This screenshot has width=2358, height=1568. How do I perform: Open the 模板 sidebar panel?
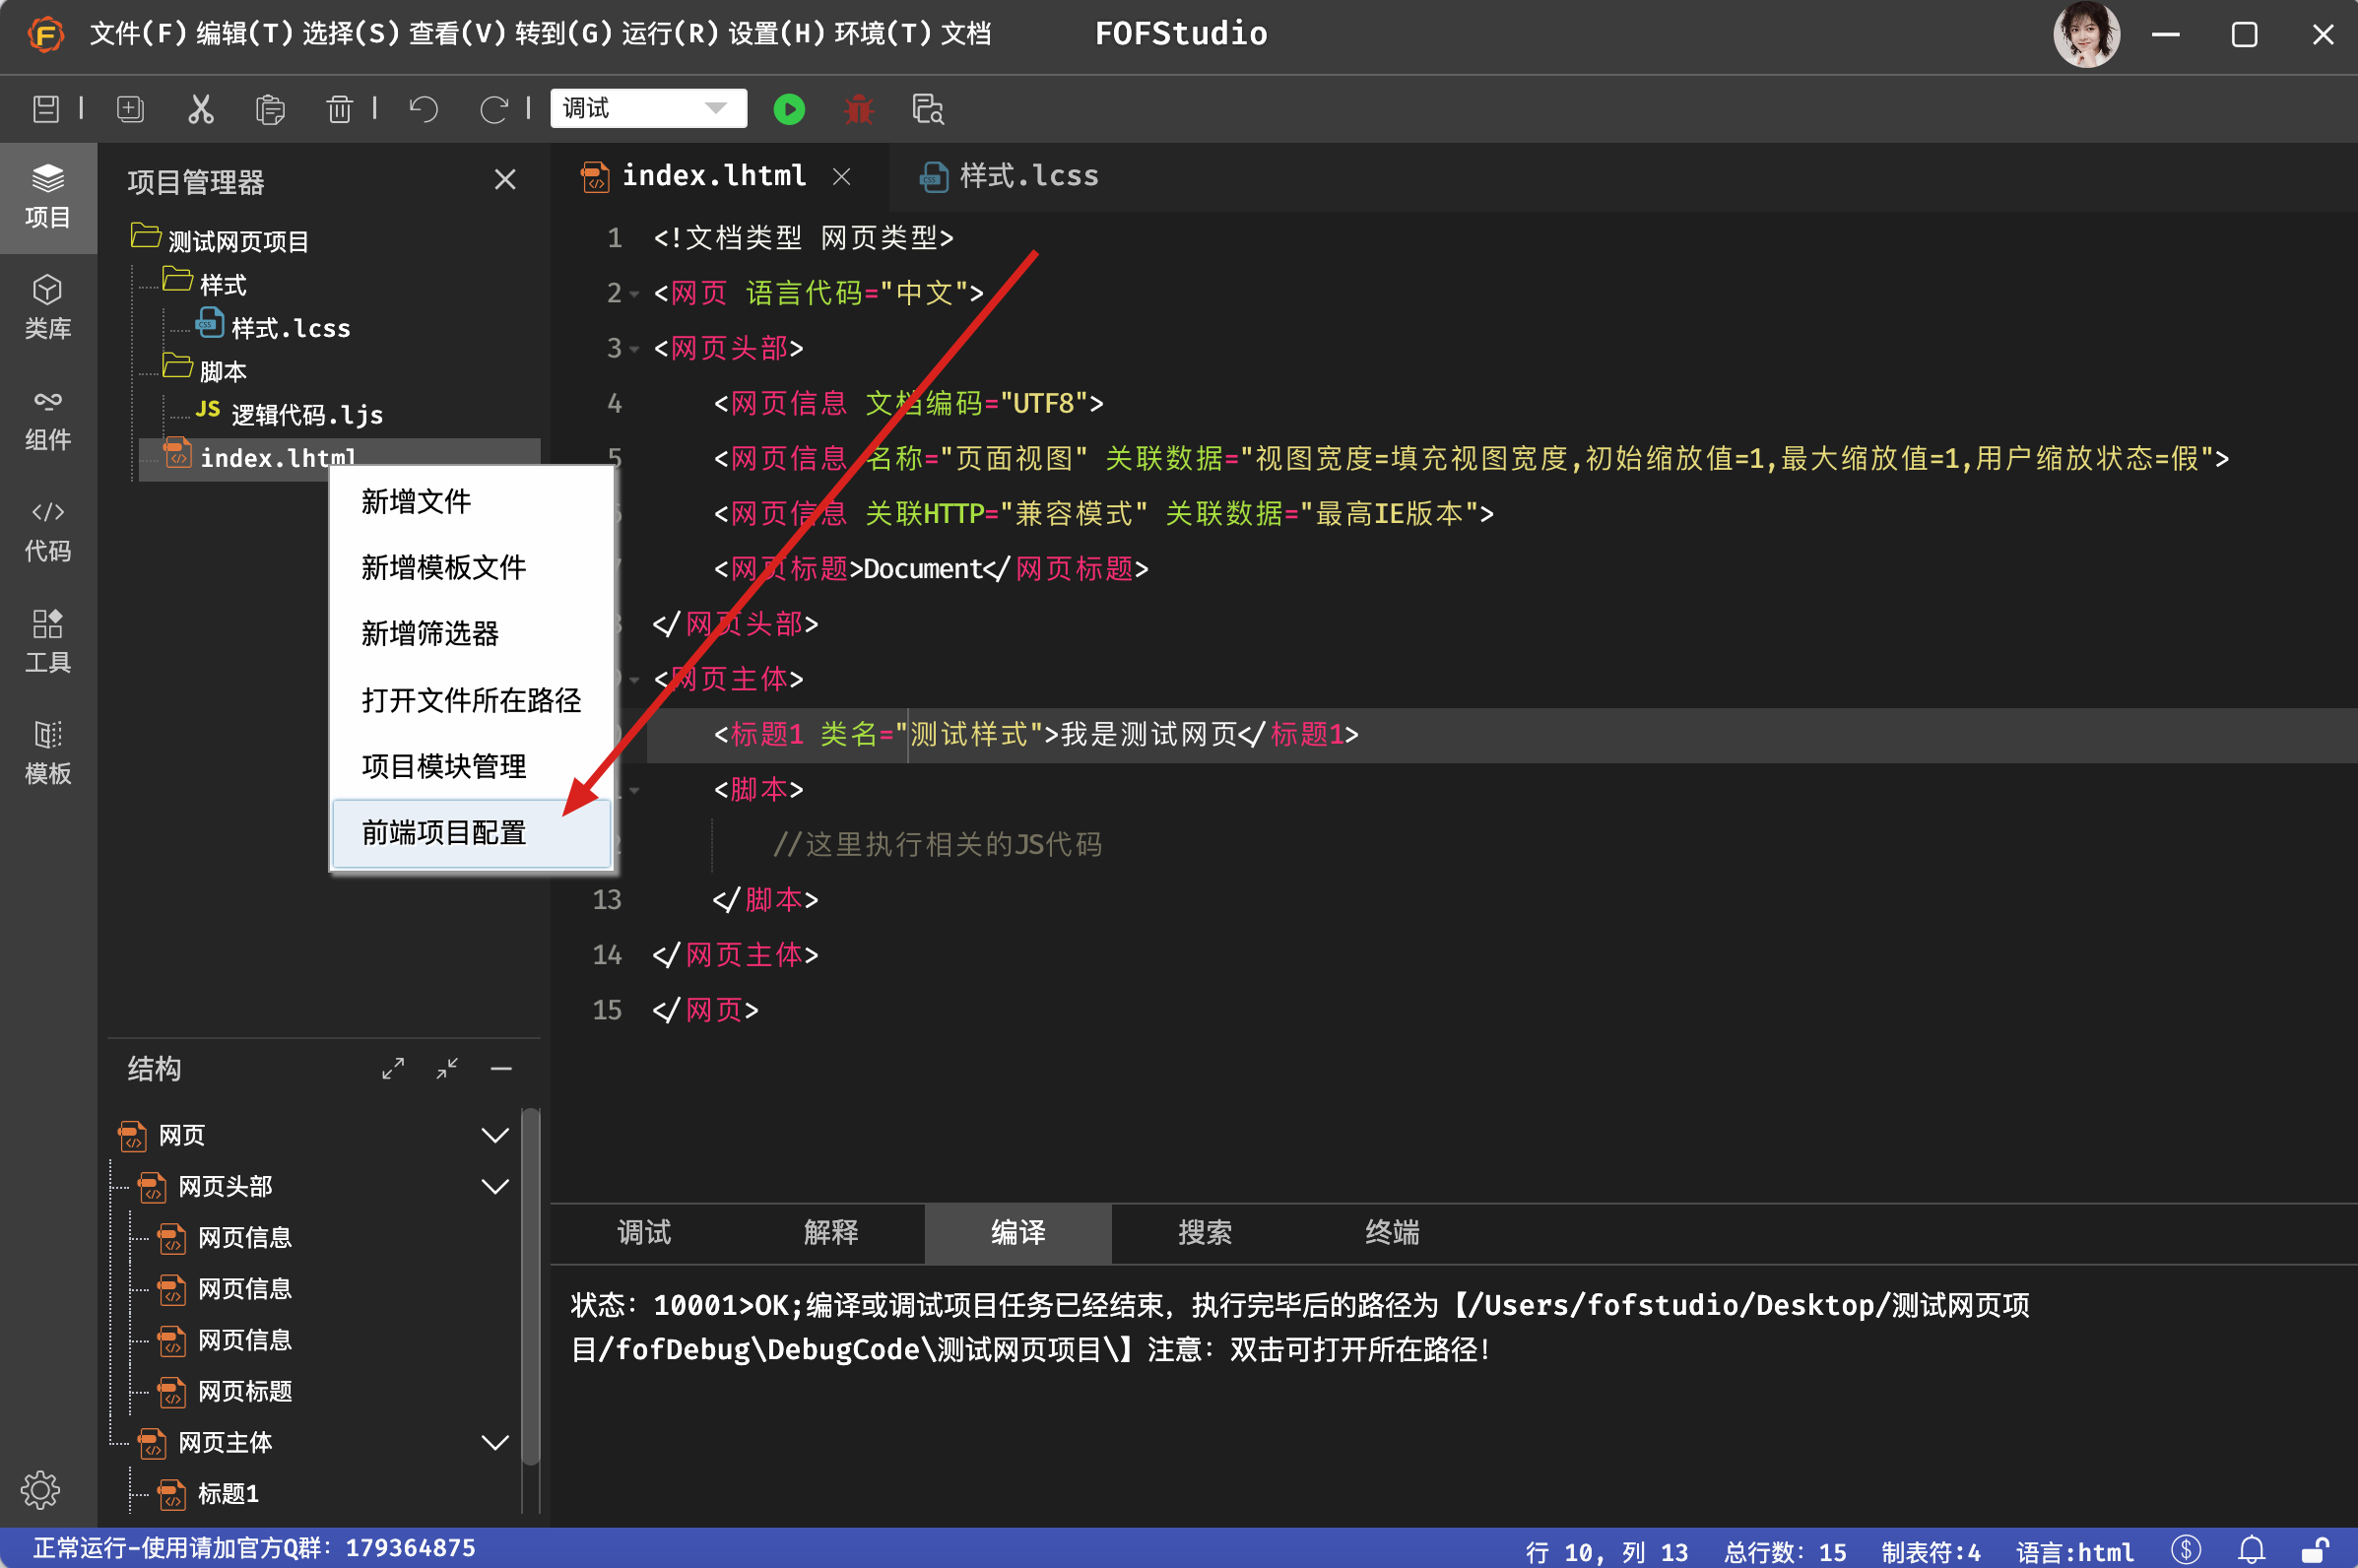(x=48, y=753)
